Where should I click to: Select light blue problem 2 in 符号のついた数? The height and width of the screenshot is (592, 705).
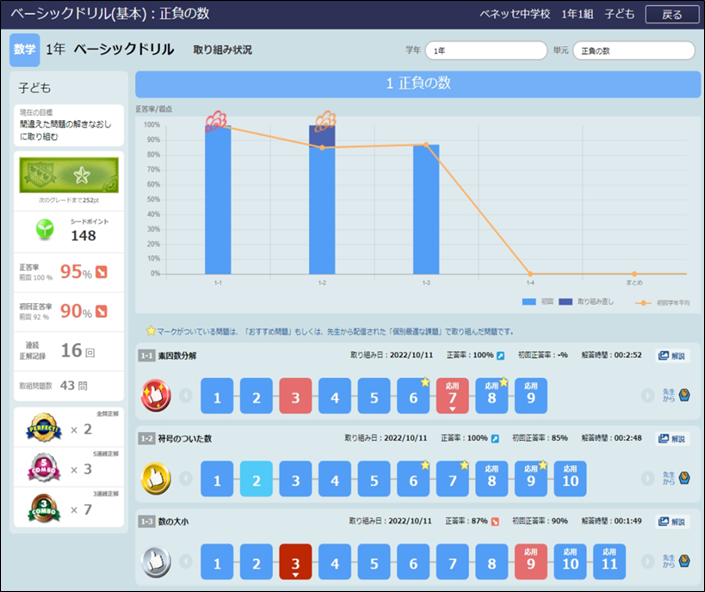[x=255, y=479]
